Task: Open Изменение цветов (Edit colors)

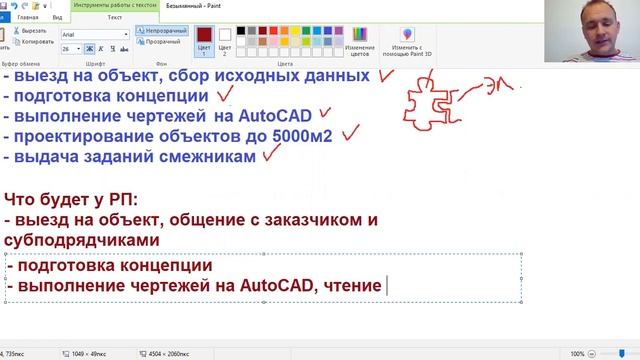Action: tap(360, 41)
